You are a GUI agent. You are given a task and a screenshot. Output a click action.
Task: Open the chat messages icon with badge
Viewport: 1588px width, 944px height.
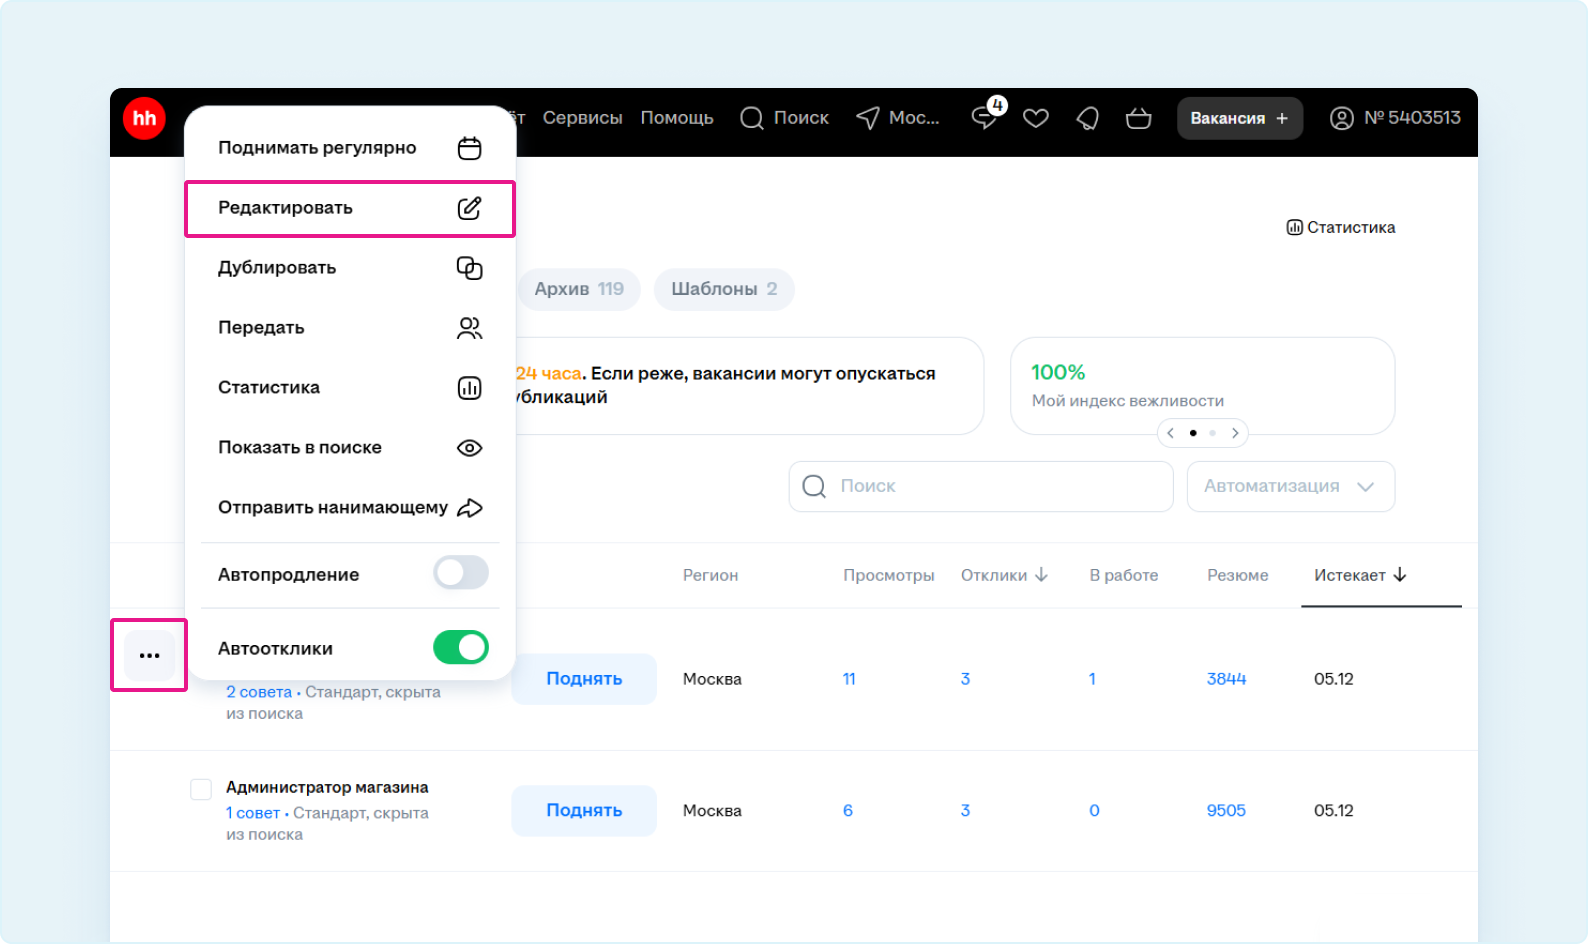click(x=985, y=118)
